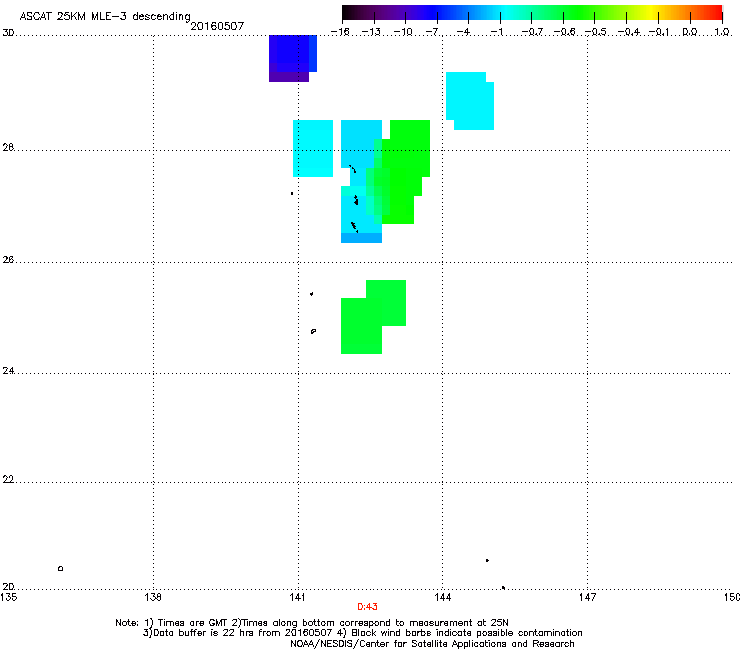
Task: Click the latitude label 24
Action: [8, 371]
